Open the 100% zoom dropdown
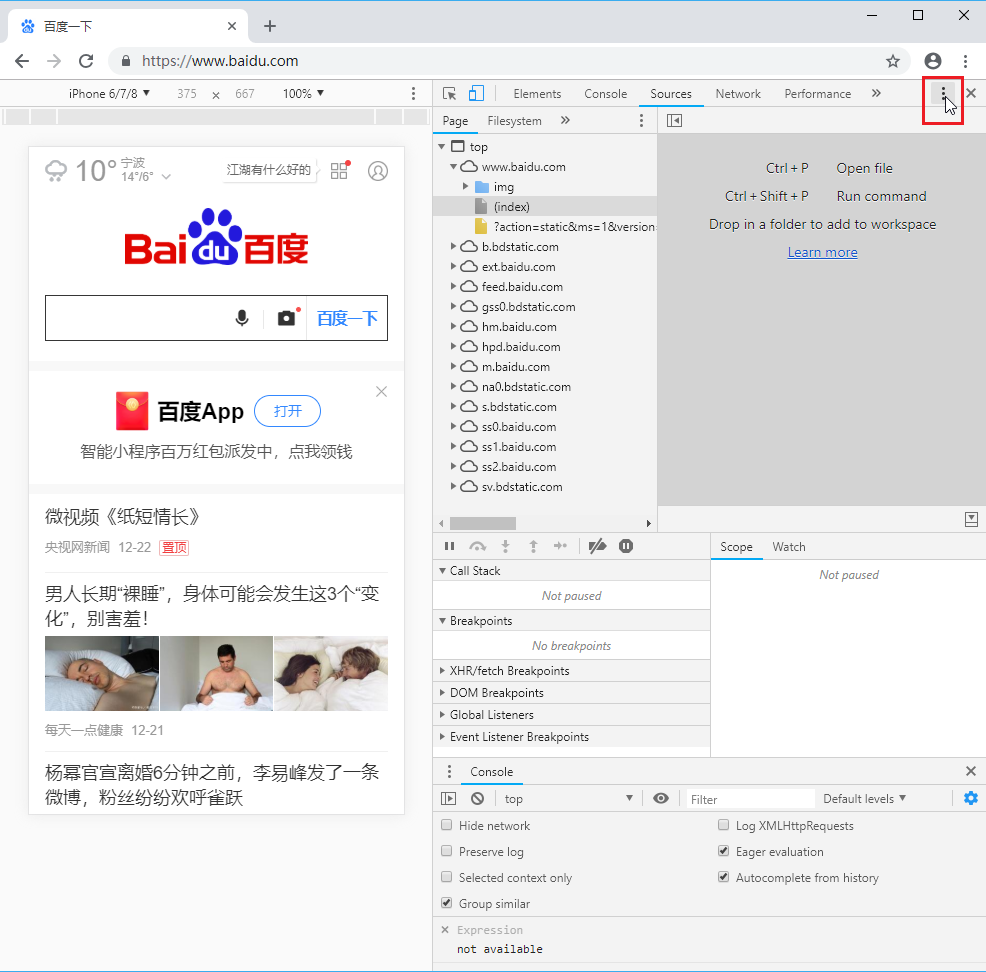This screenshot has height=972, width=986. click(303, 94)
